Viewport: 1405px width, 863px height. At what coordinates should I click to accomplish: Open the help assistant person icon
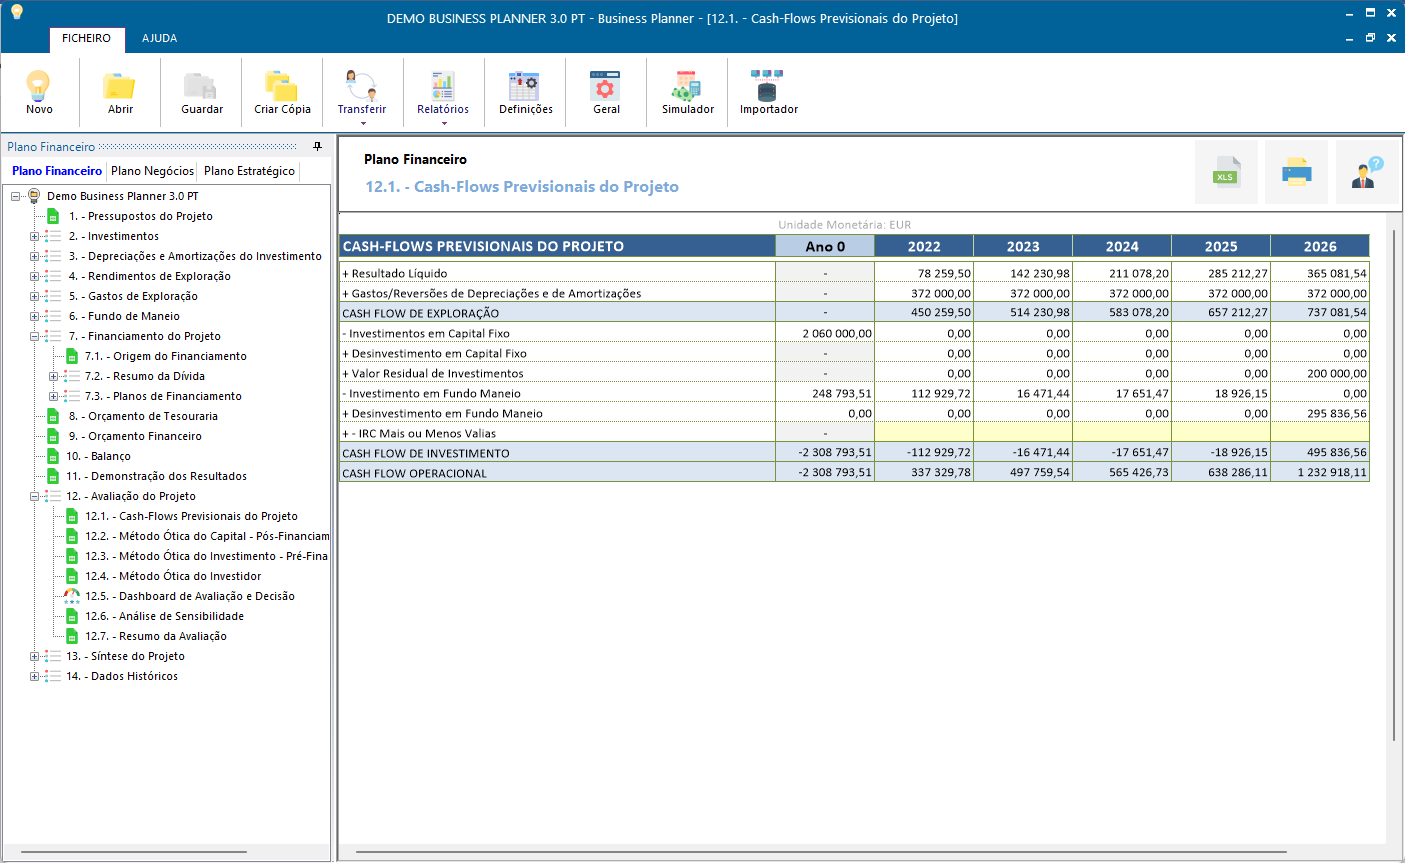pyautogui.click(x=1367, y=172)
